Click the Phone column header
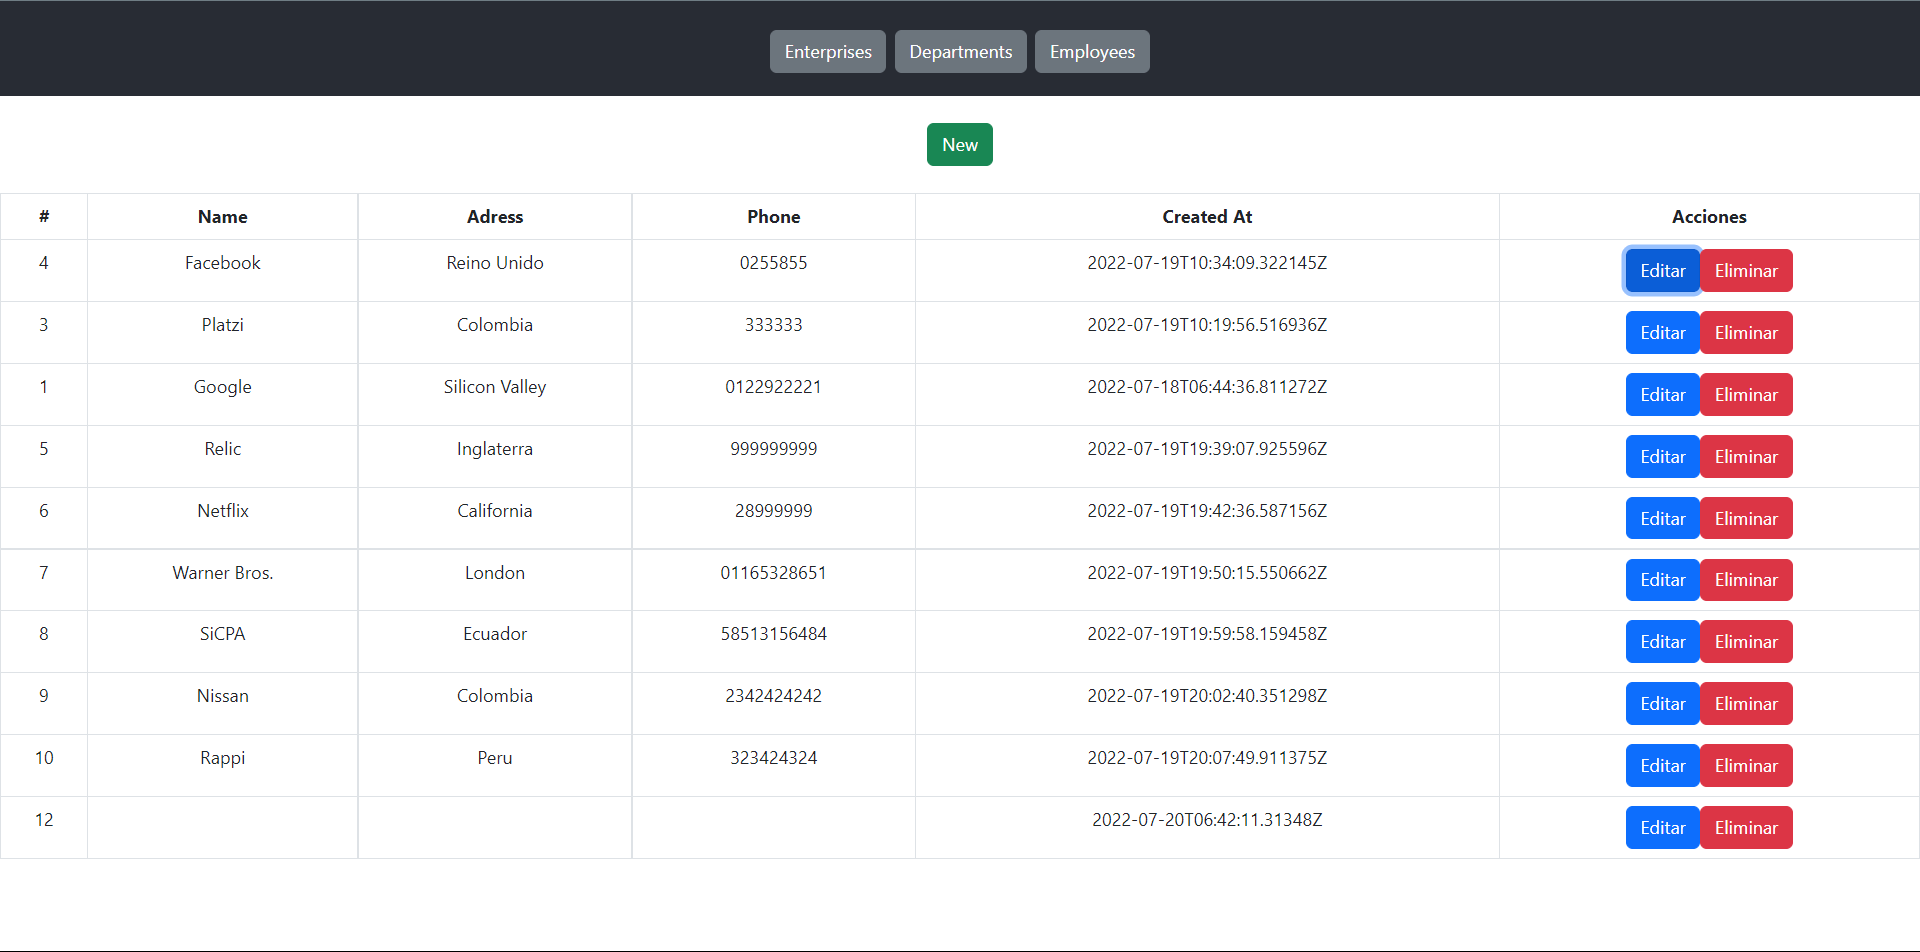Viewport: 1920px width, 952px height. click(773, 217)
